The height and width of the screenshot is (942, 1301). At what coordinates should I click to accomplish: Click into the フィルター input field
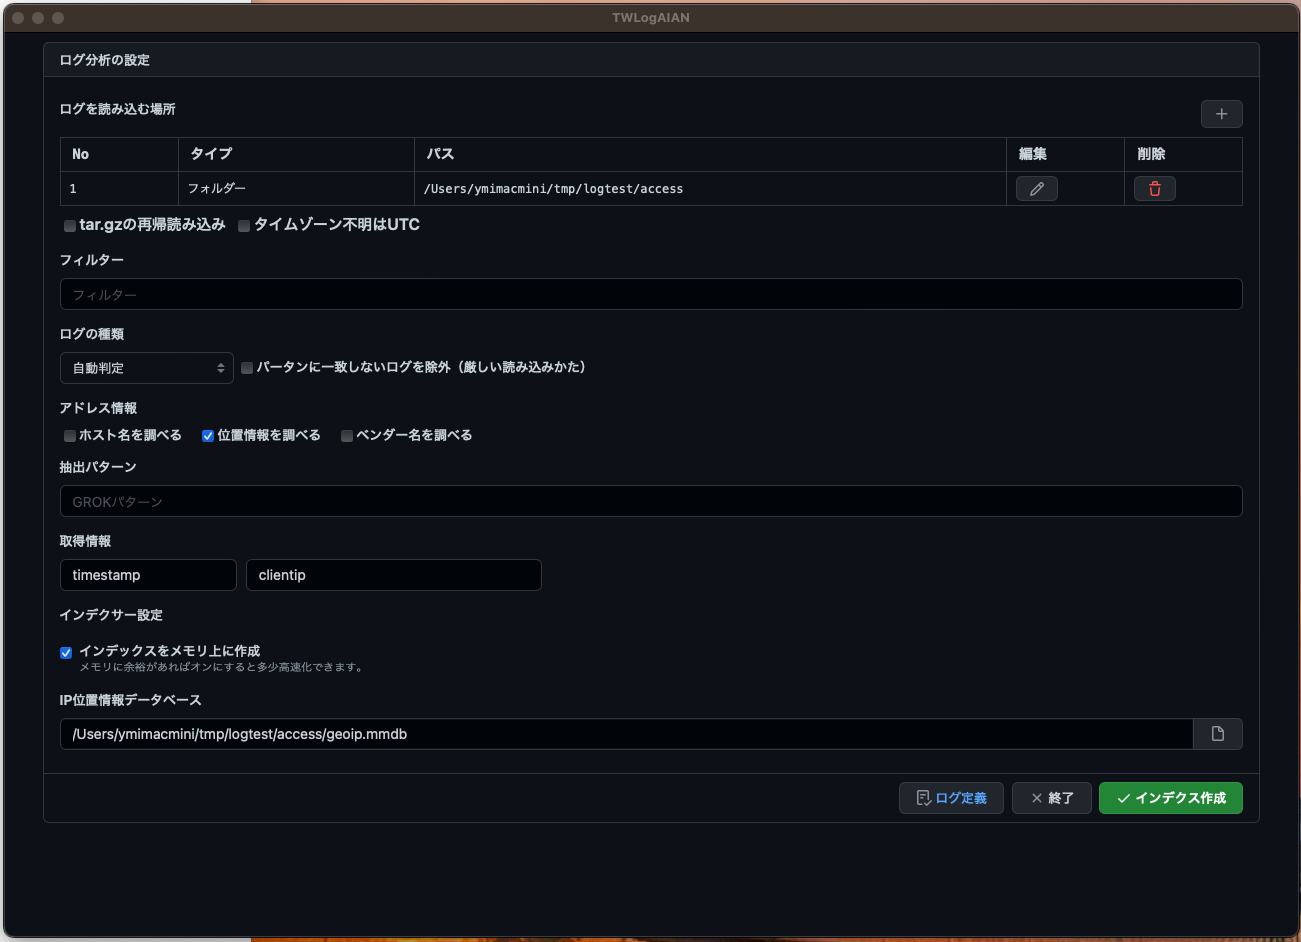[651, 294]
